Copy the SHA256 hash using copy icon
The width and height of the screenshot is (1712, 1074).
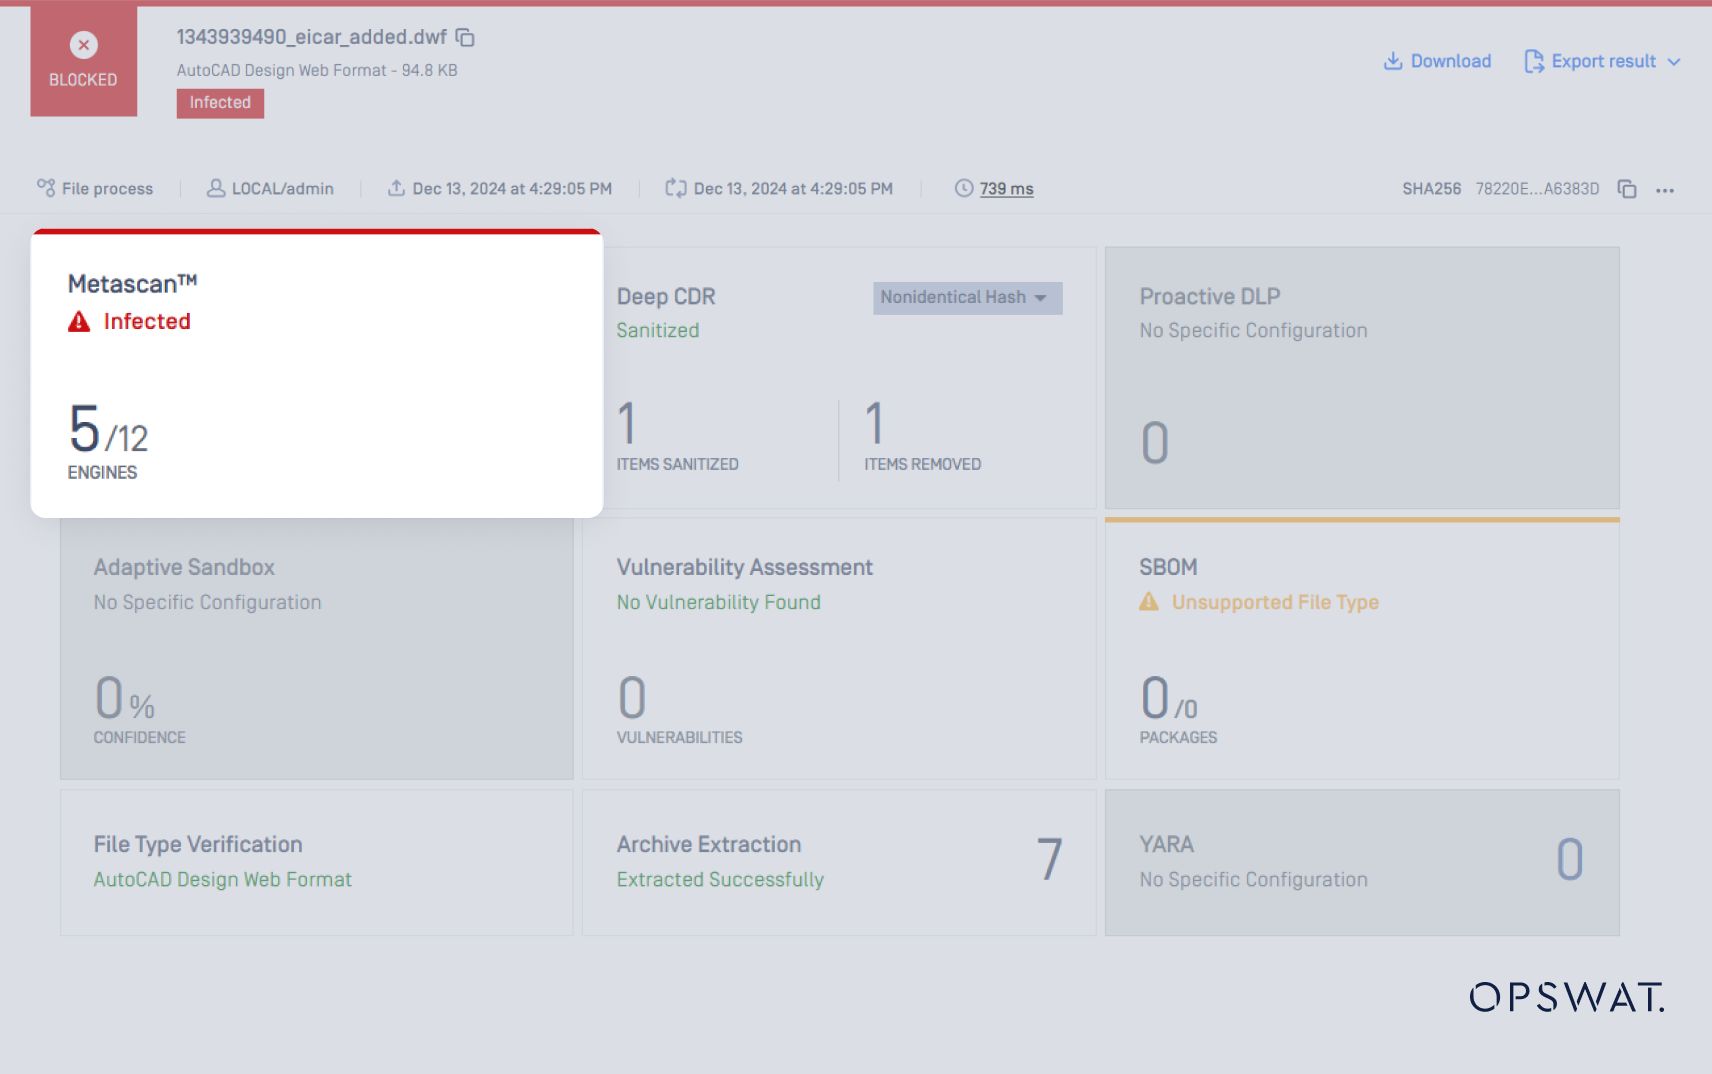(1625, 188)
